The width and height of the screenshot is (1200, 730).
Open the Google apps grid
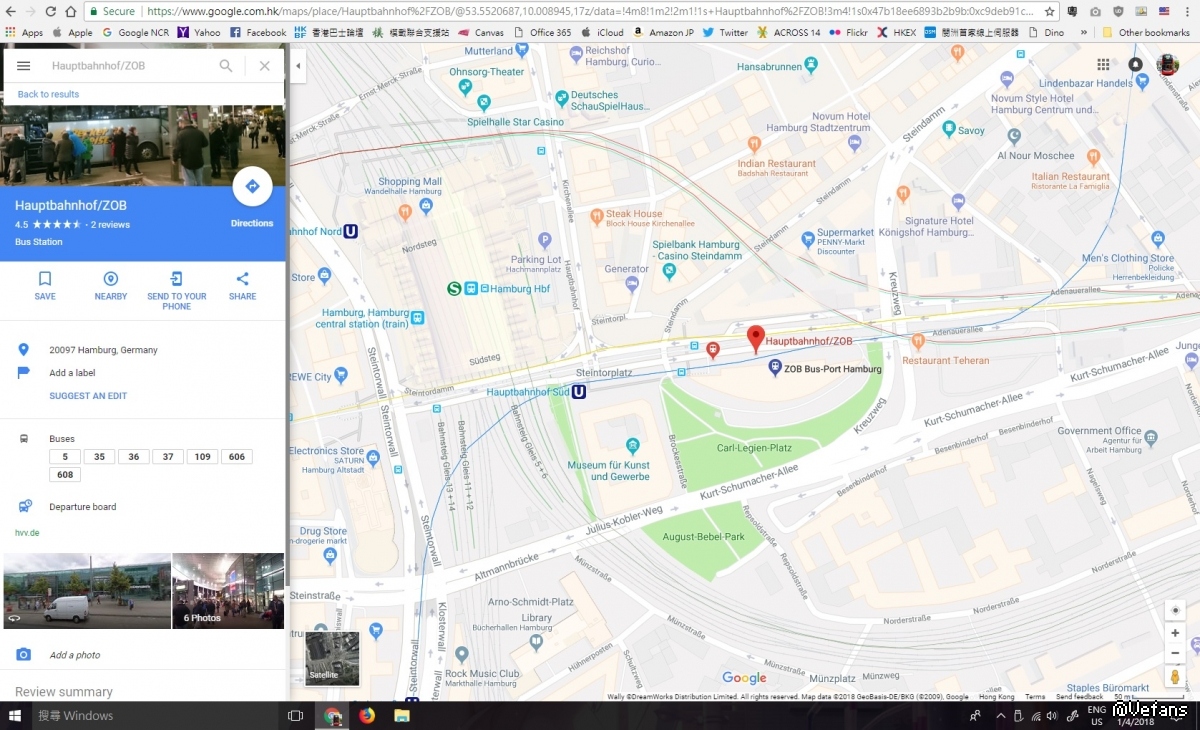[x=1103, y=65]
